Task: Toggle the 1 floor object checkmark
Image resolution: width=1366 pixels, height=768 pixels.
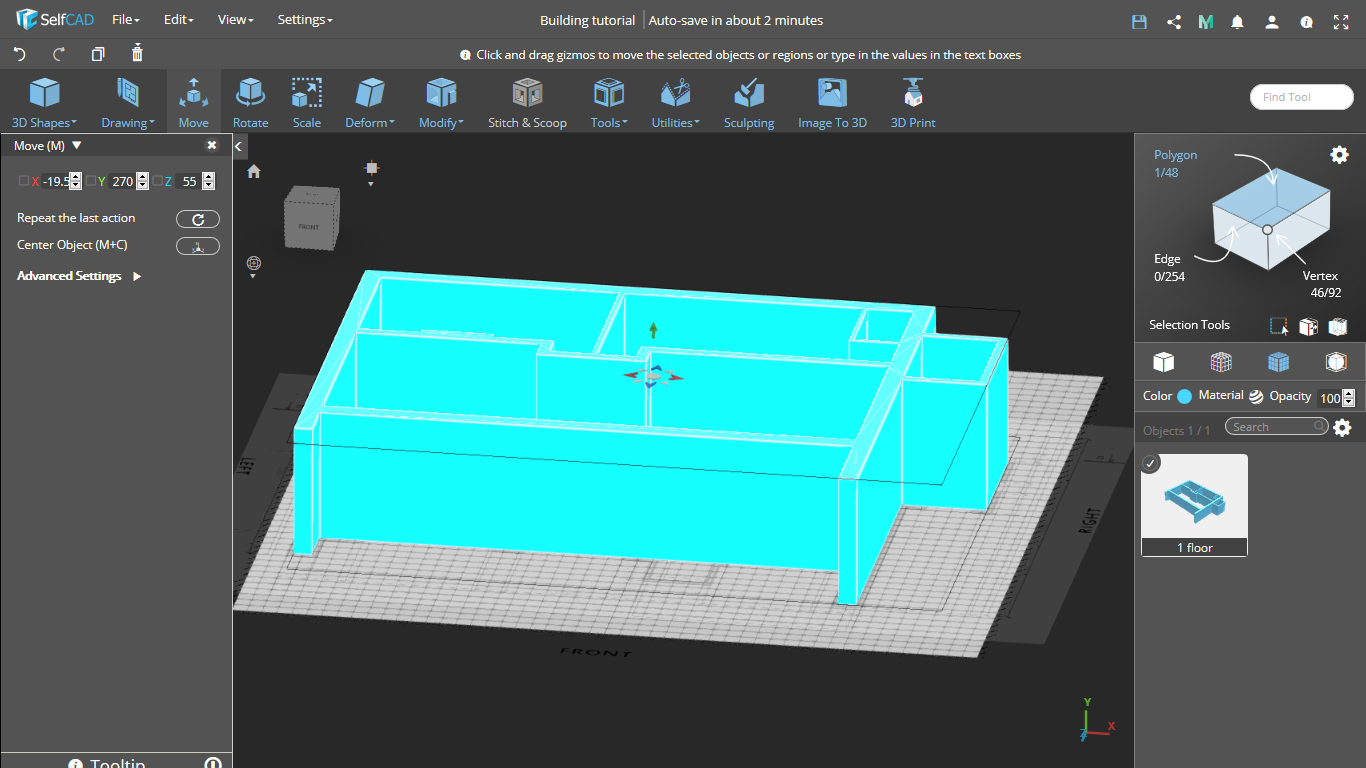Action: (1151, 463)
